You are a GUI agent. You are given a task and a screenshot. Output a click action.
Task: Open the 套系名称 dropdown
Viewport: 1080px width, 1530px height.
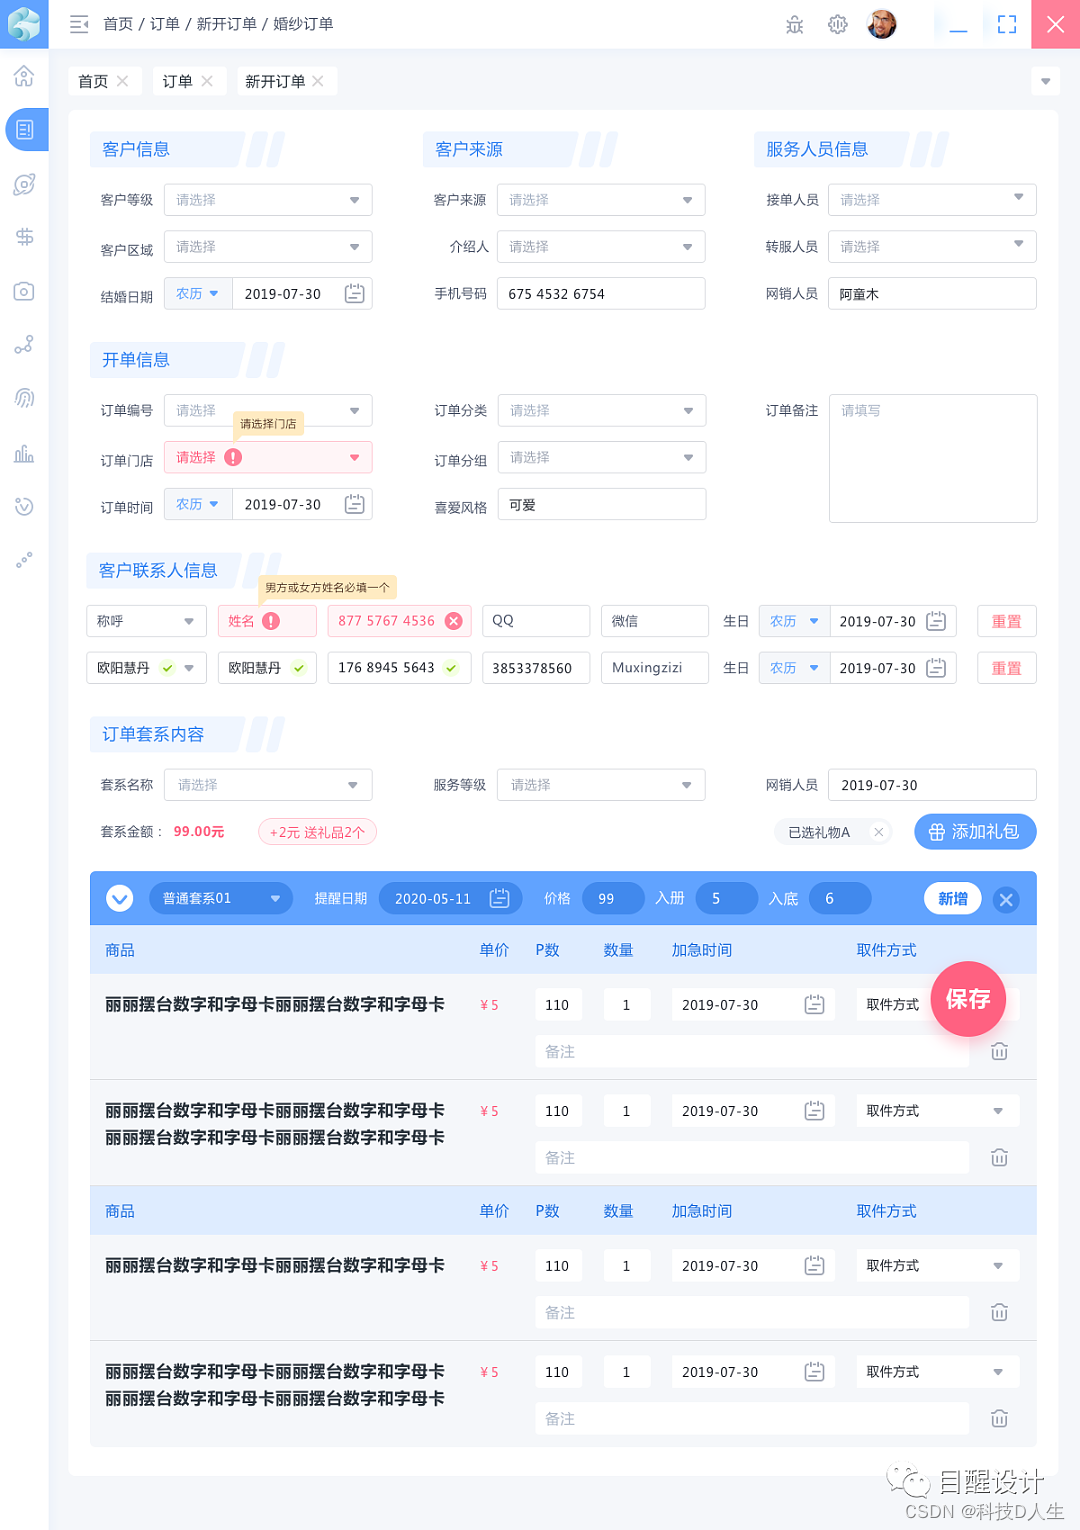268,785
